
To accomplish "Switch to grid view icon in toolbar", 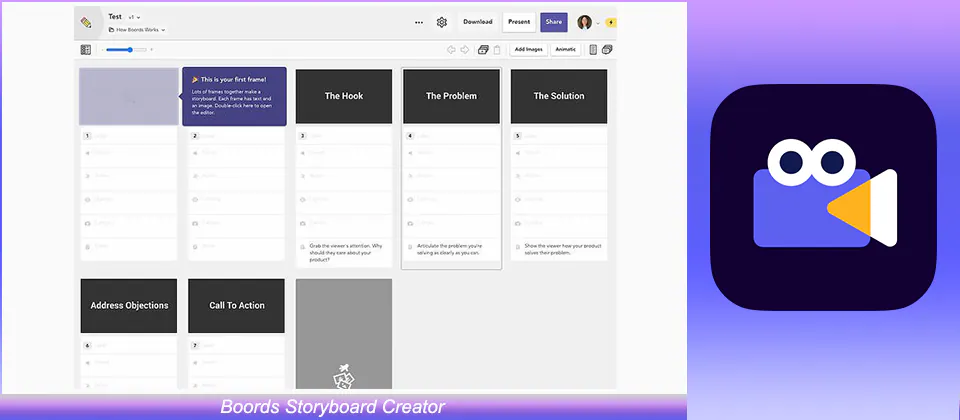I will point(86,50).
